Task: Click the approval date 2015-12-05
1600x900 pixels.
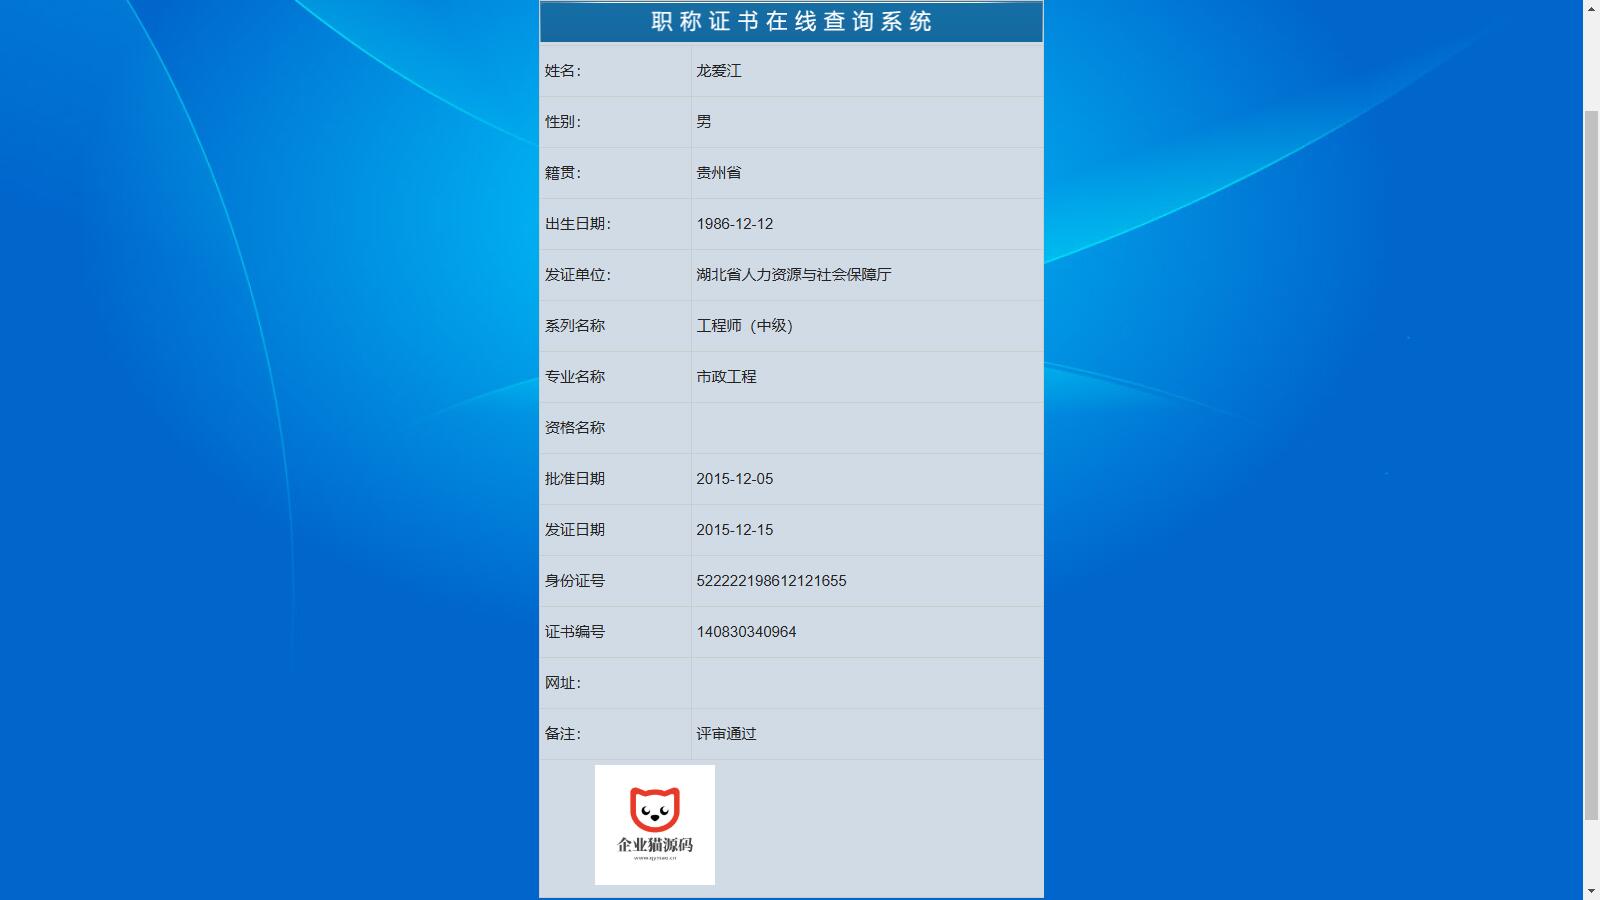Action: click(x=734, y=478)
